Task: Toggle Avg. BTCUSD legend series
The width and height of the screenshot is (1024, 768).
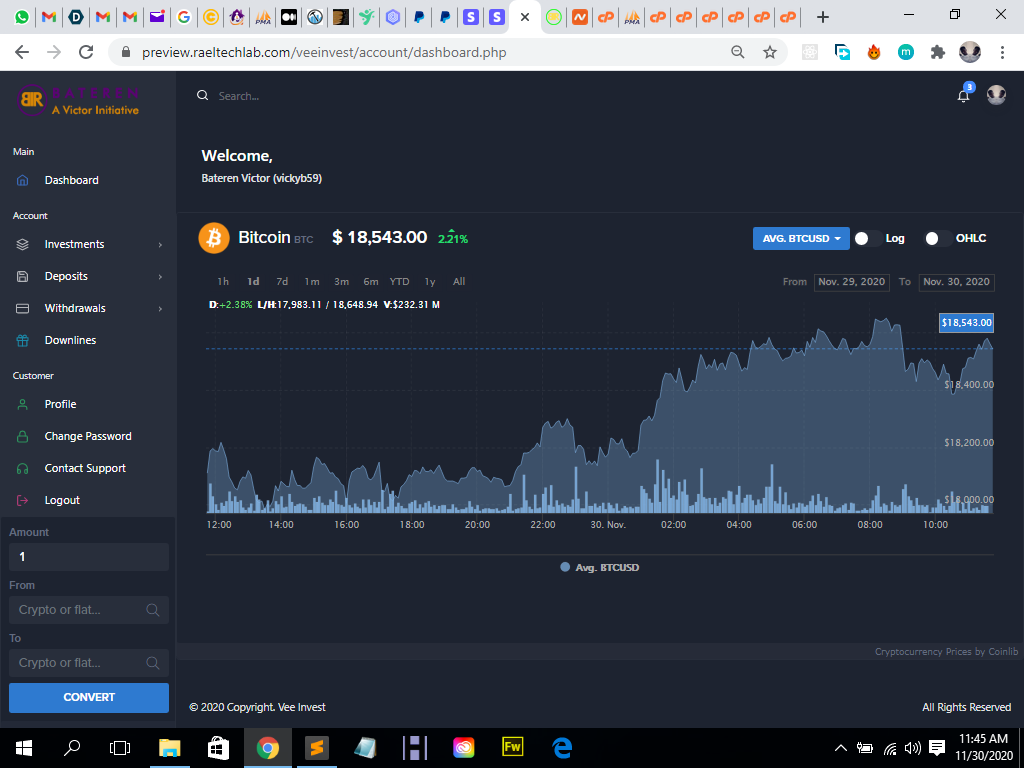Action: (x=600, y=568)
